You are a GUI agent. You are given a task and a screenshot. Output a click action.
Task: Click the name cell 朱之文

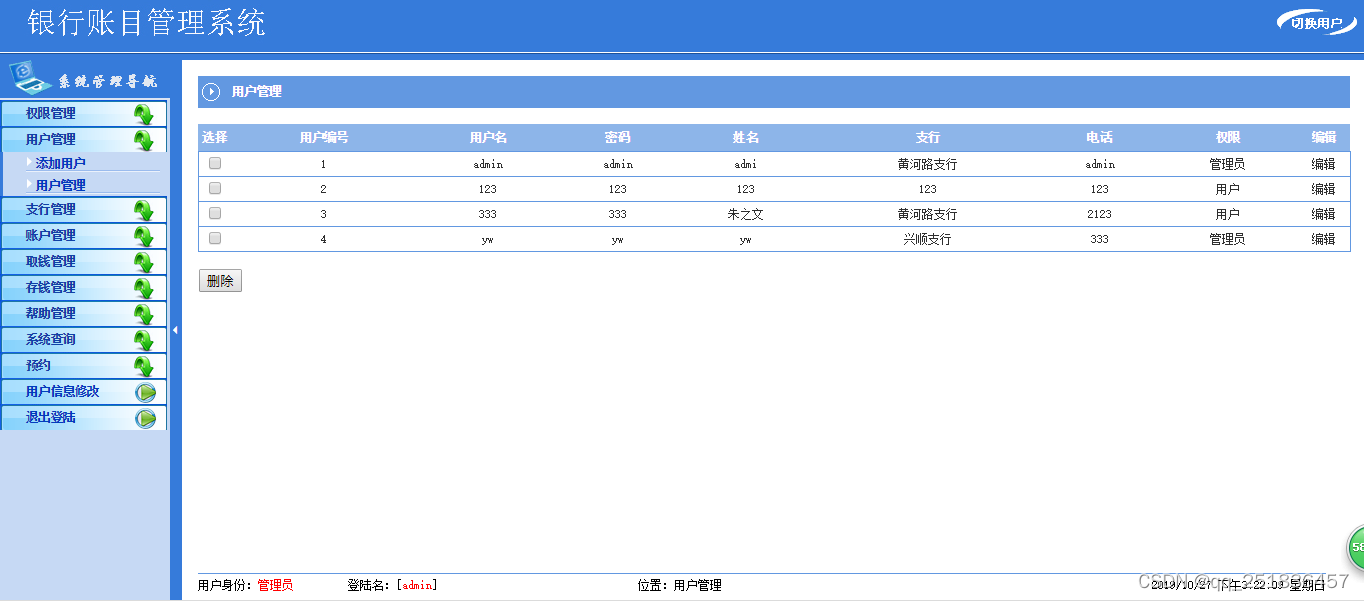(746, 214)
